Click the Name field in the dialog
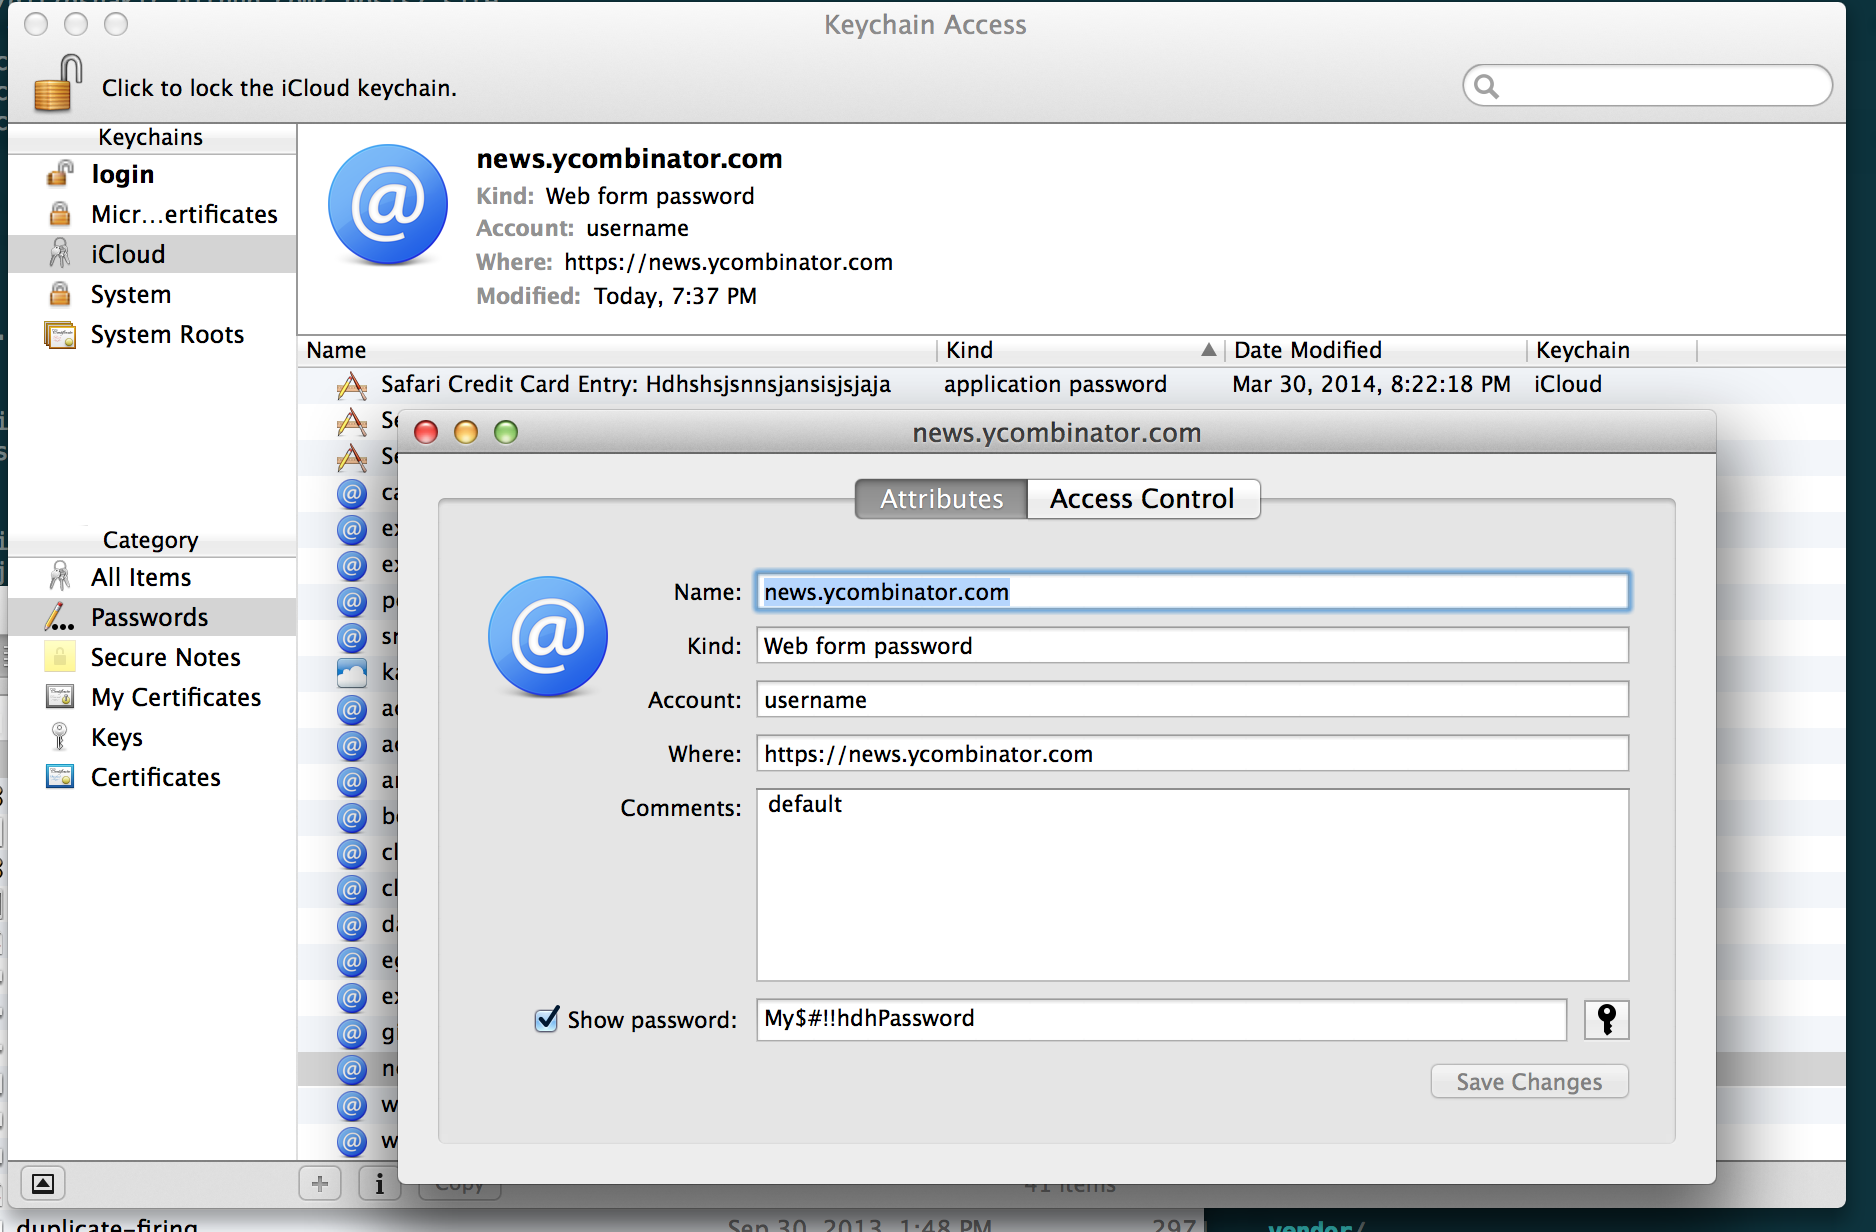Viewport: 1876px width, 1232px height. (x=1192, y=592)
